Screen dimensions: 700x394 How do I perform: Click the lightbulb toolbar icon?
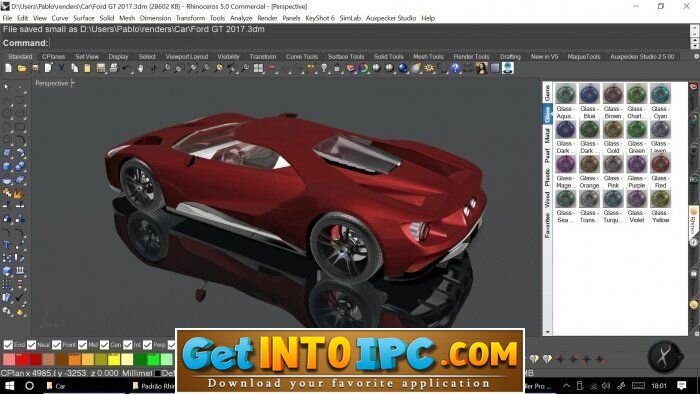[x=324, y=68]
